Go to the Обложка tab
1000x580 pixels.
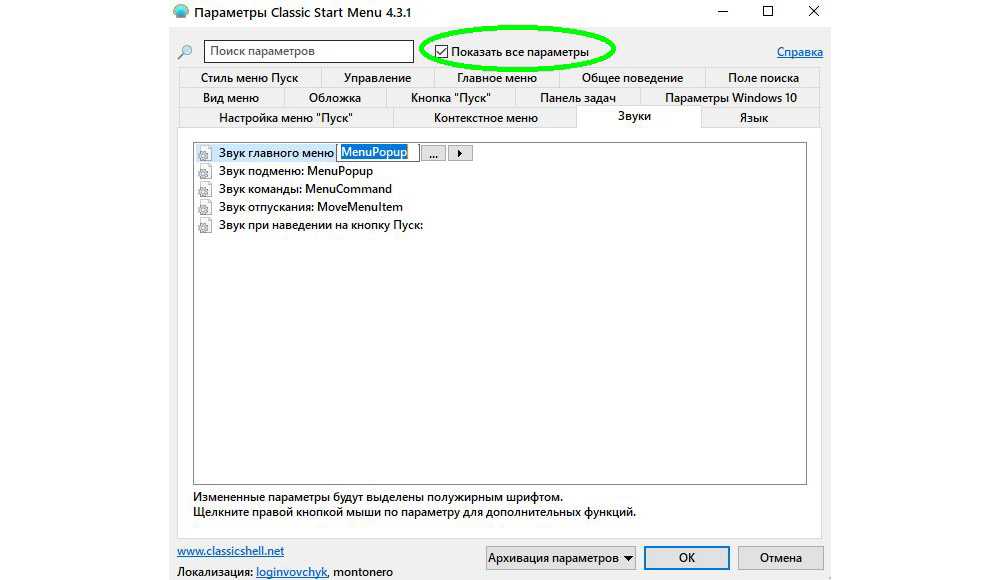(334, 98)
